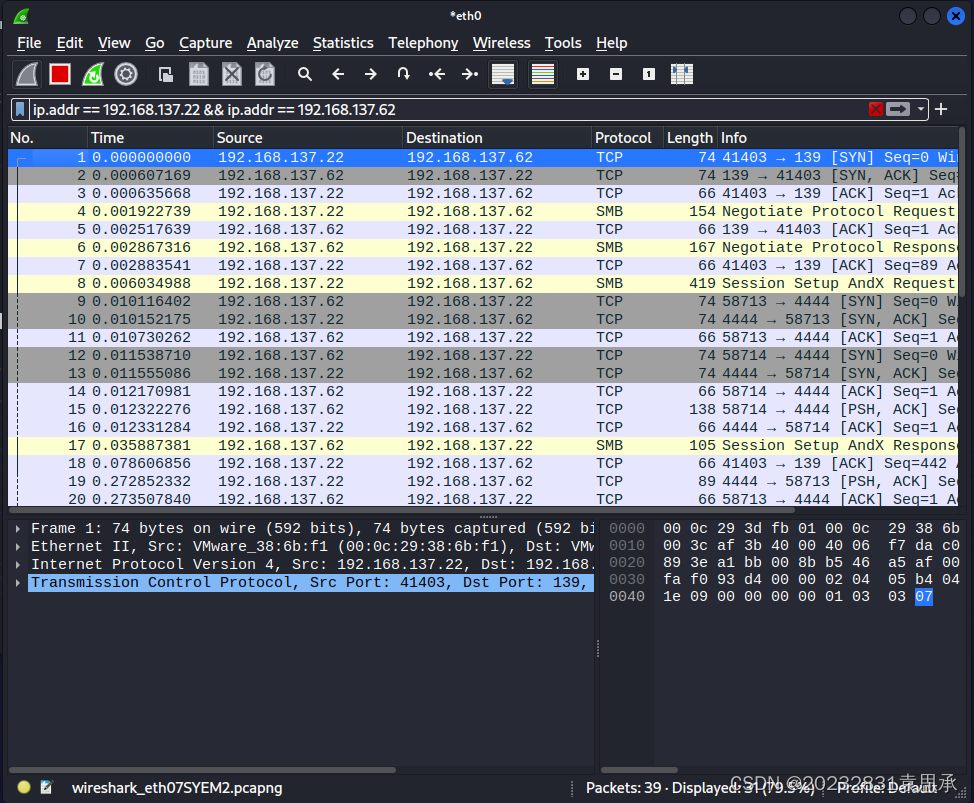Clear the display filter with red X
The height and width of the screenshot is (803, 974).
click(x=876, y=109)
